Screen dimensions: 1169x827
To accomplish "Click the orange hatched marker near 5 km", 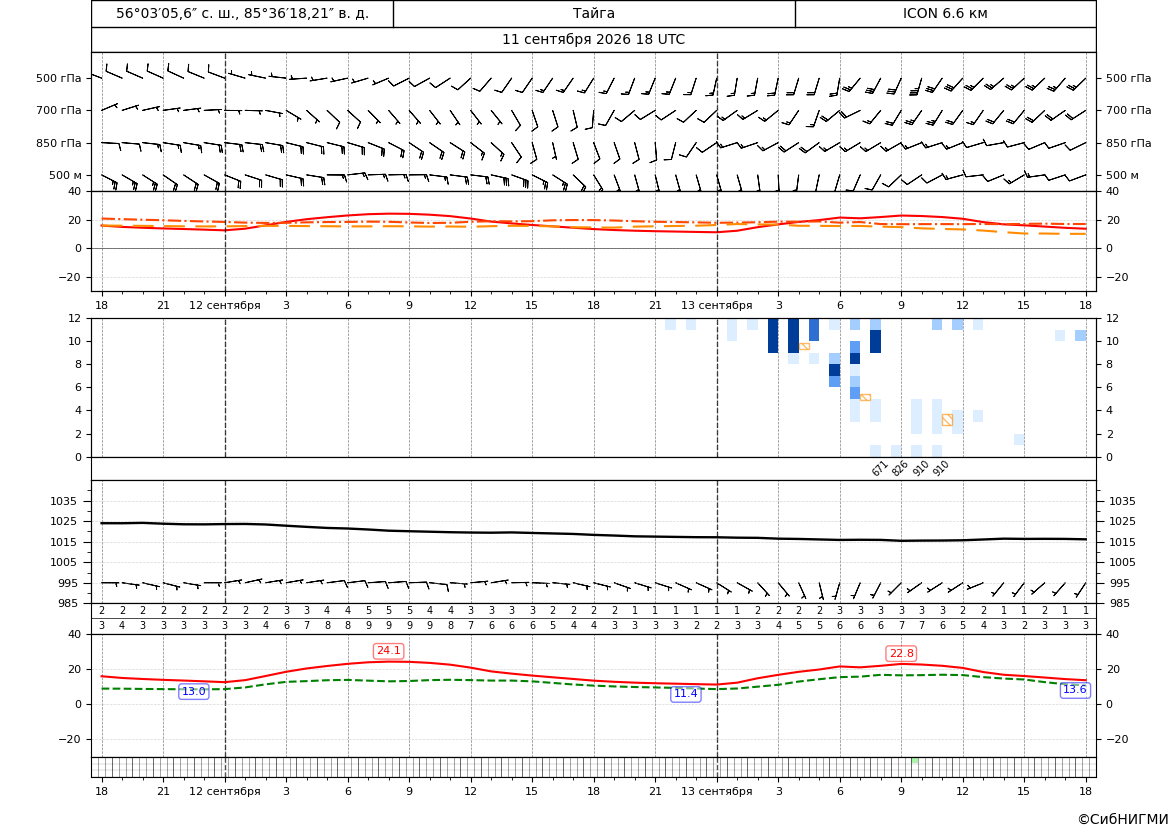I will tap(865, 397).
